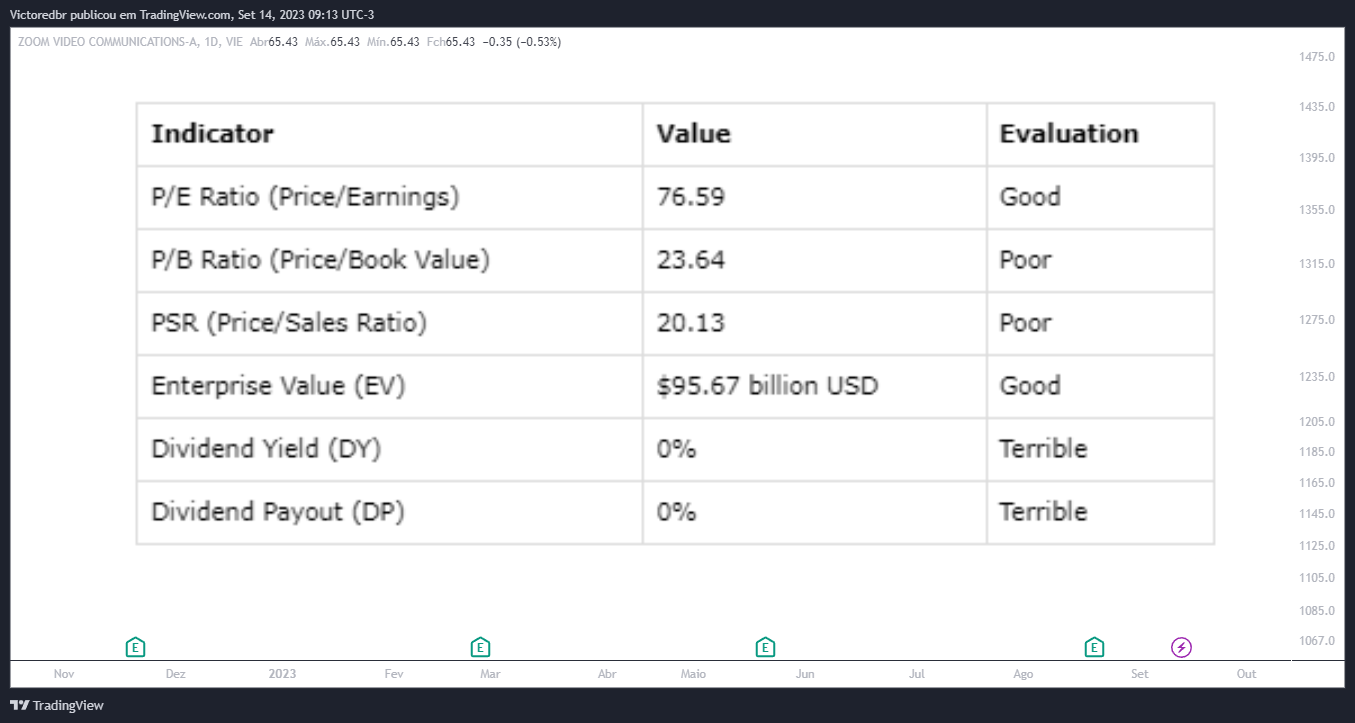Open the earnings marker beside Mar

point(480,647)
